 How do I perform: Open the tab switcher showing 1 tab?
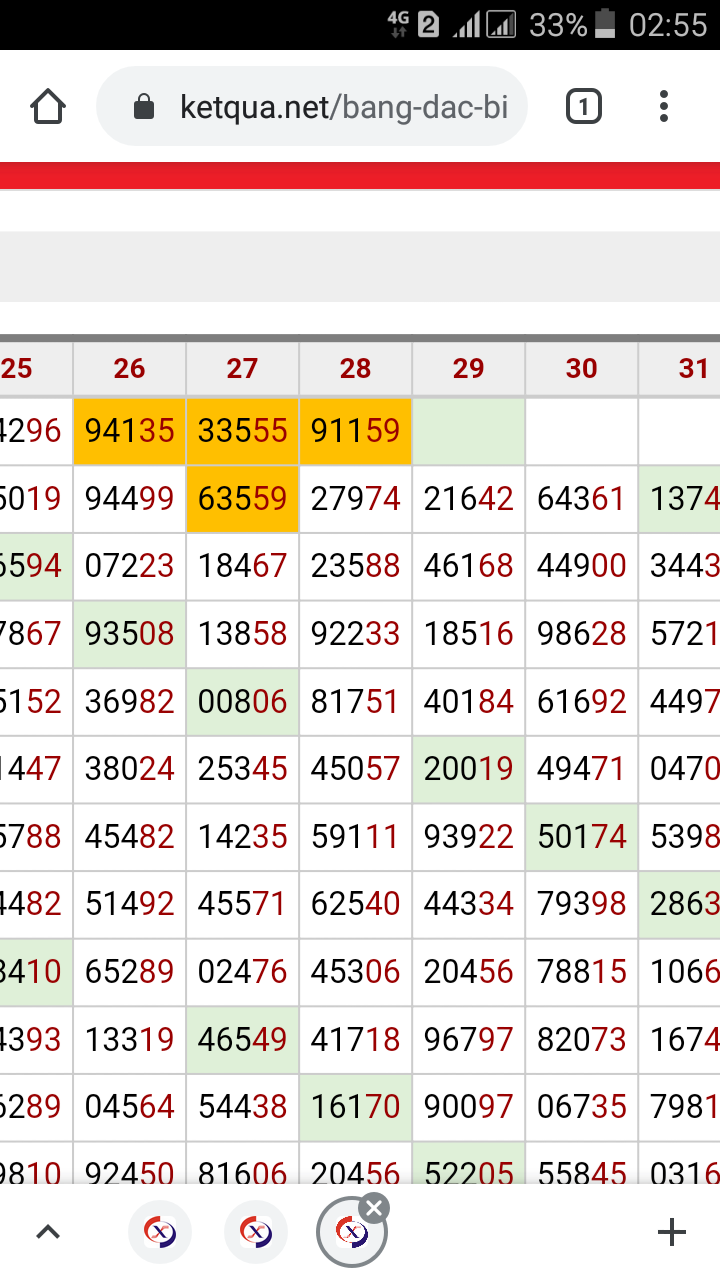coord(583,107)
